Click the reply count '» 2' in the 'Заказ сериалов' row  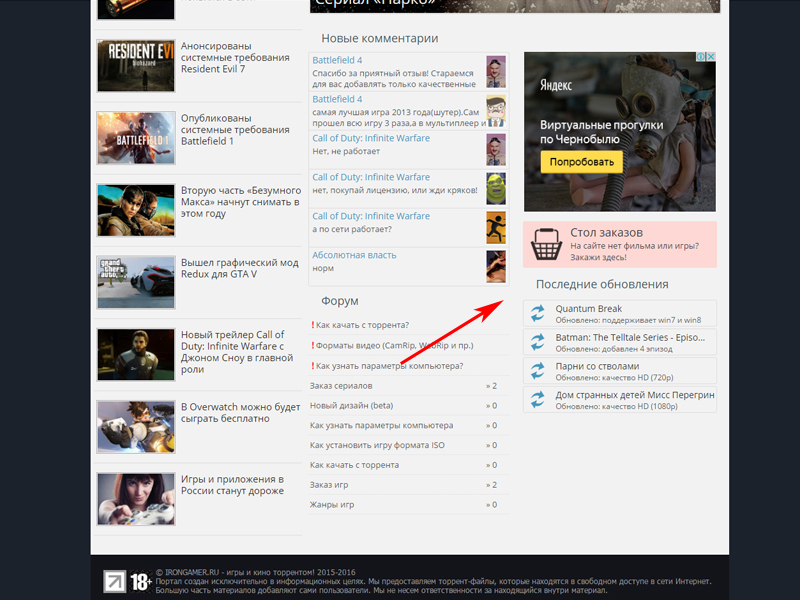tap(491, 386)
